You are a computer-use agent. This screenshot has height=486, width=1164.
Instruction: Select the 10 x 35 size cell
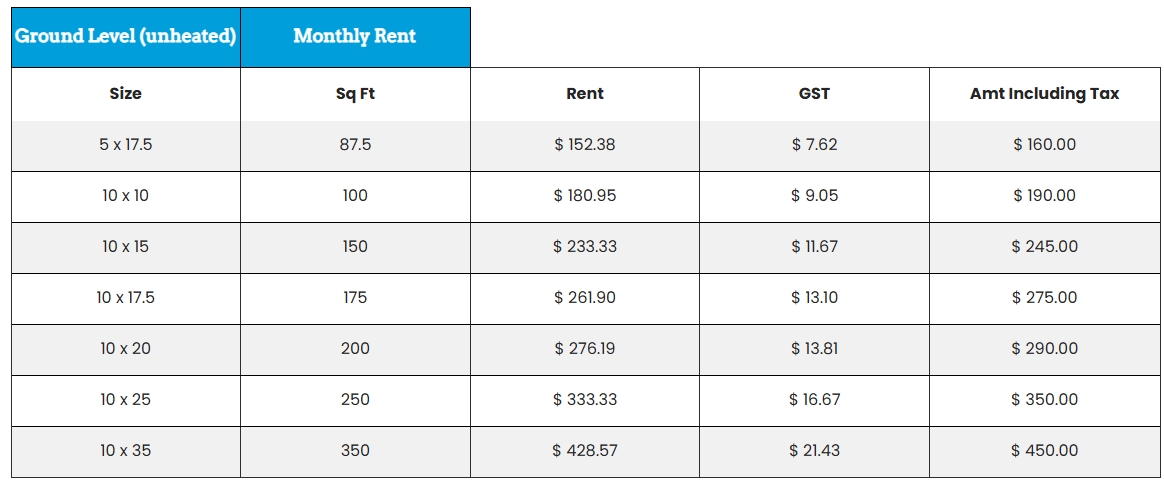click(125, 451)
